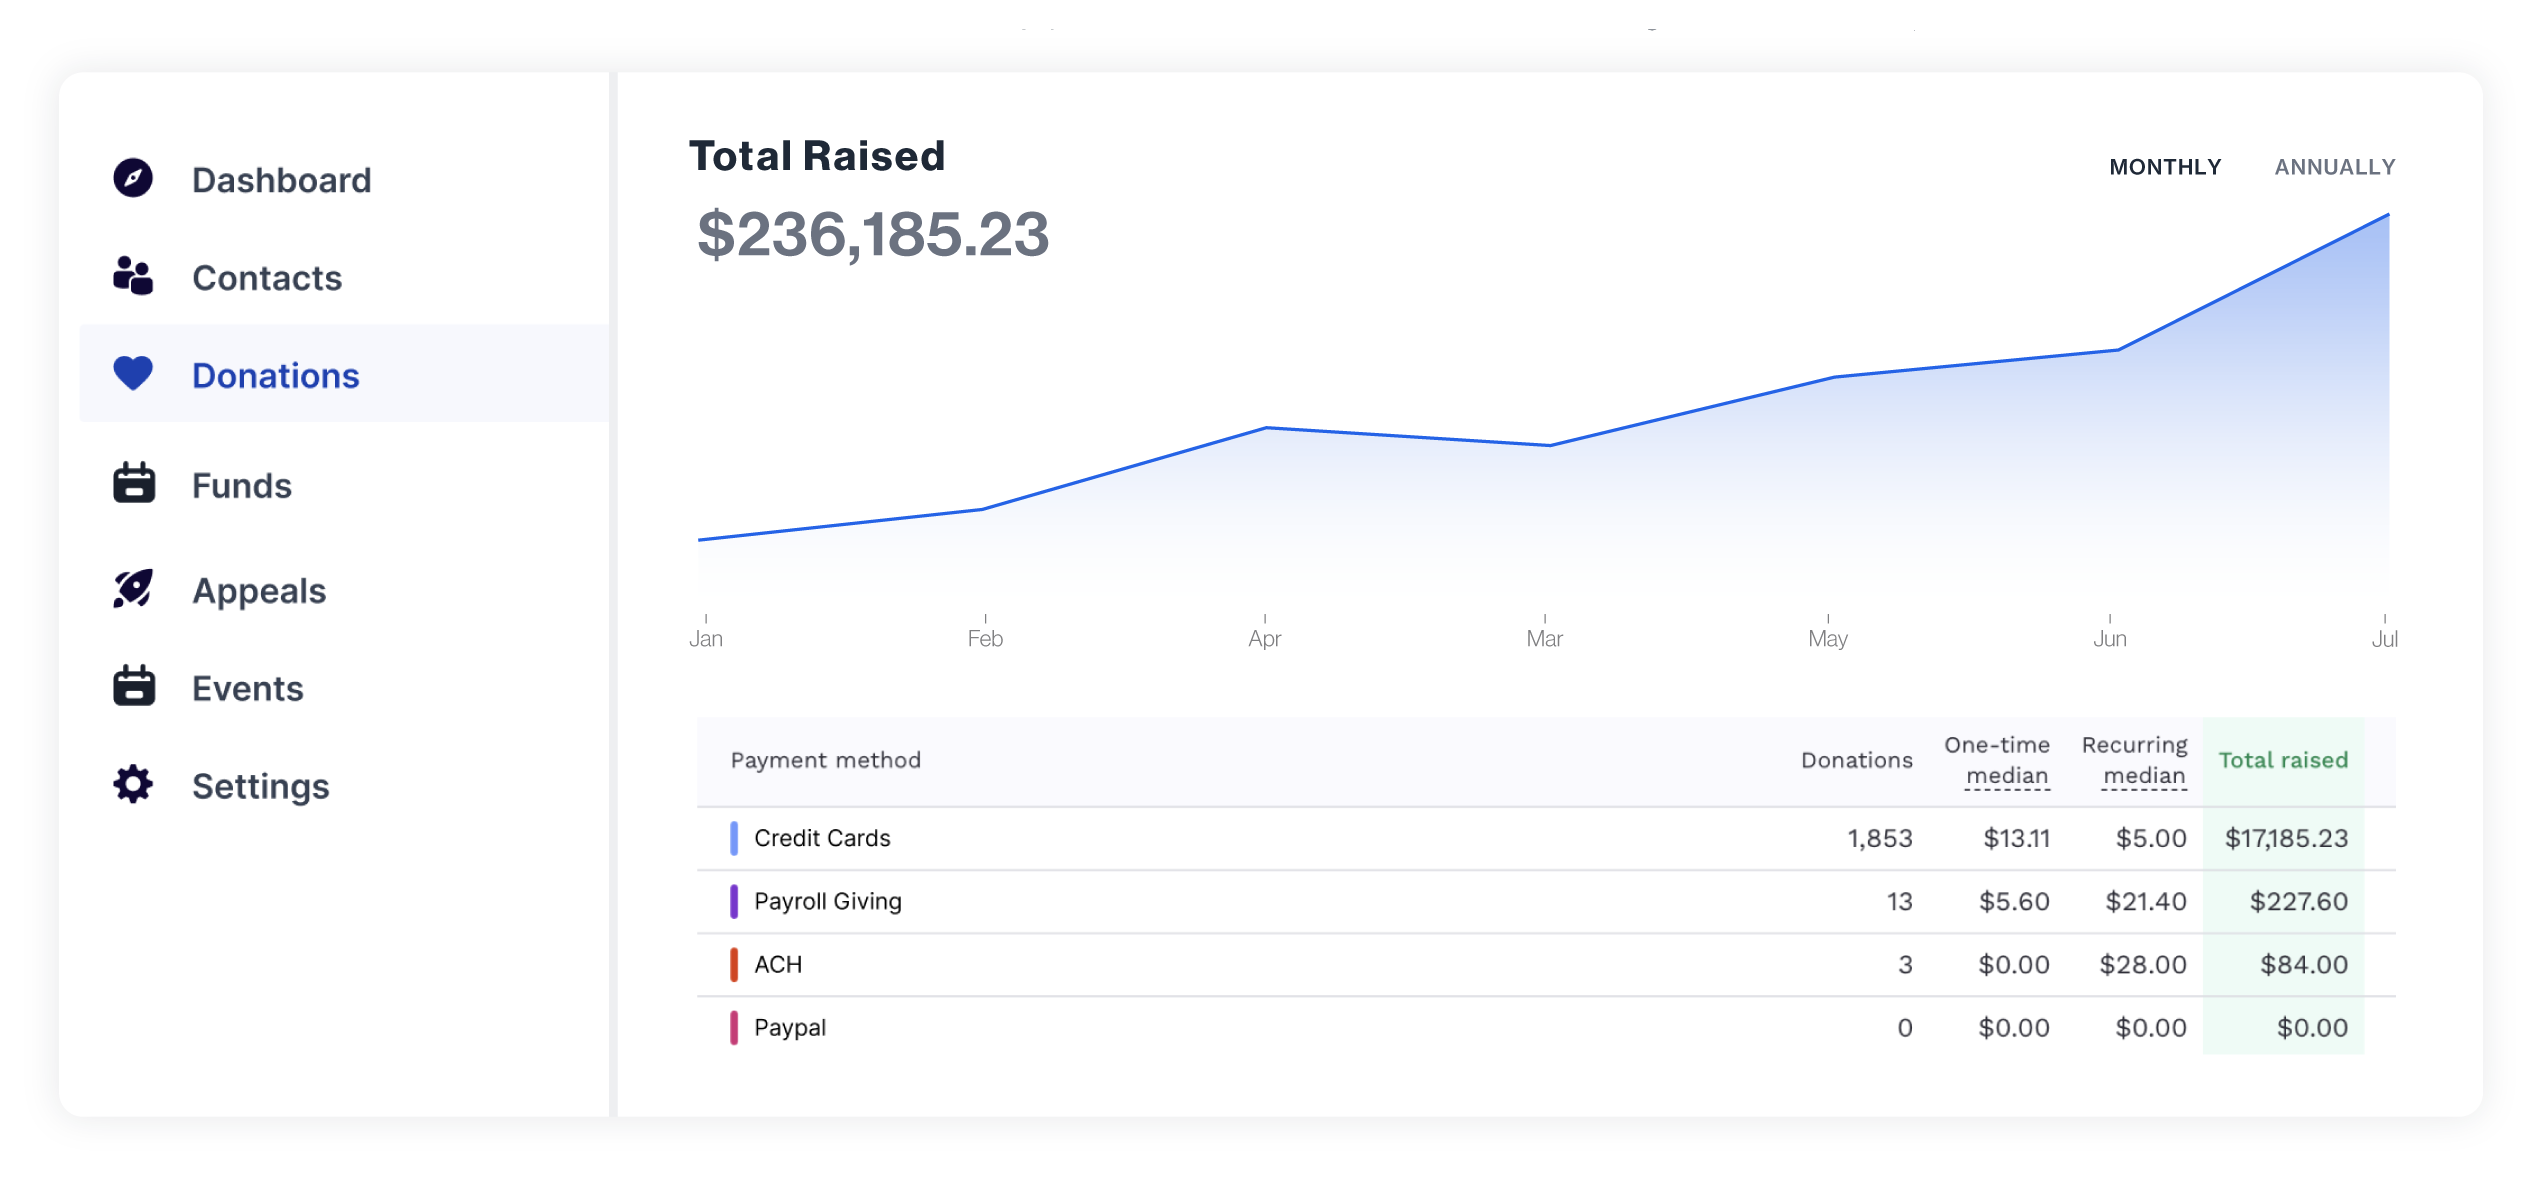Click the Credit Cards blue color marker
2543x1190 pixels.
[x=734, y=838]
